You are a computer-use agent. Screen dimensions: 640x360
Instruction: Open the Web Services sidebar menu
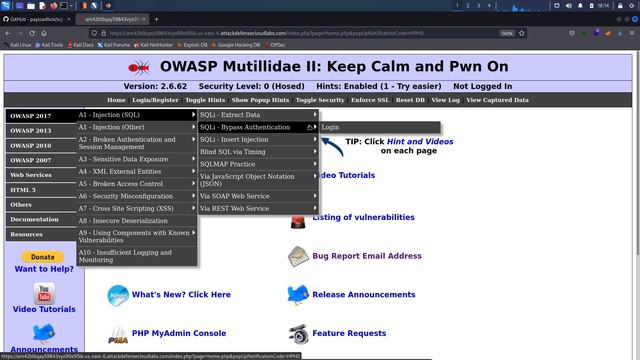(x=41, y=175)
